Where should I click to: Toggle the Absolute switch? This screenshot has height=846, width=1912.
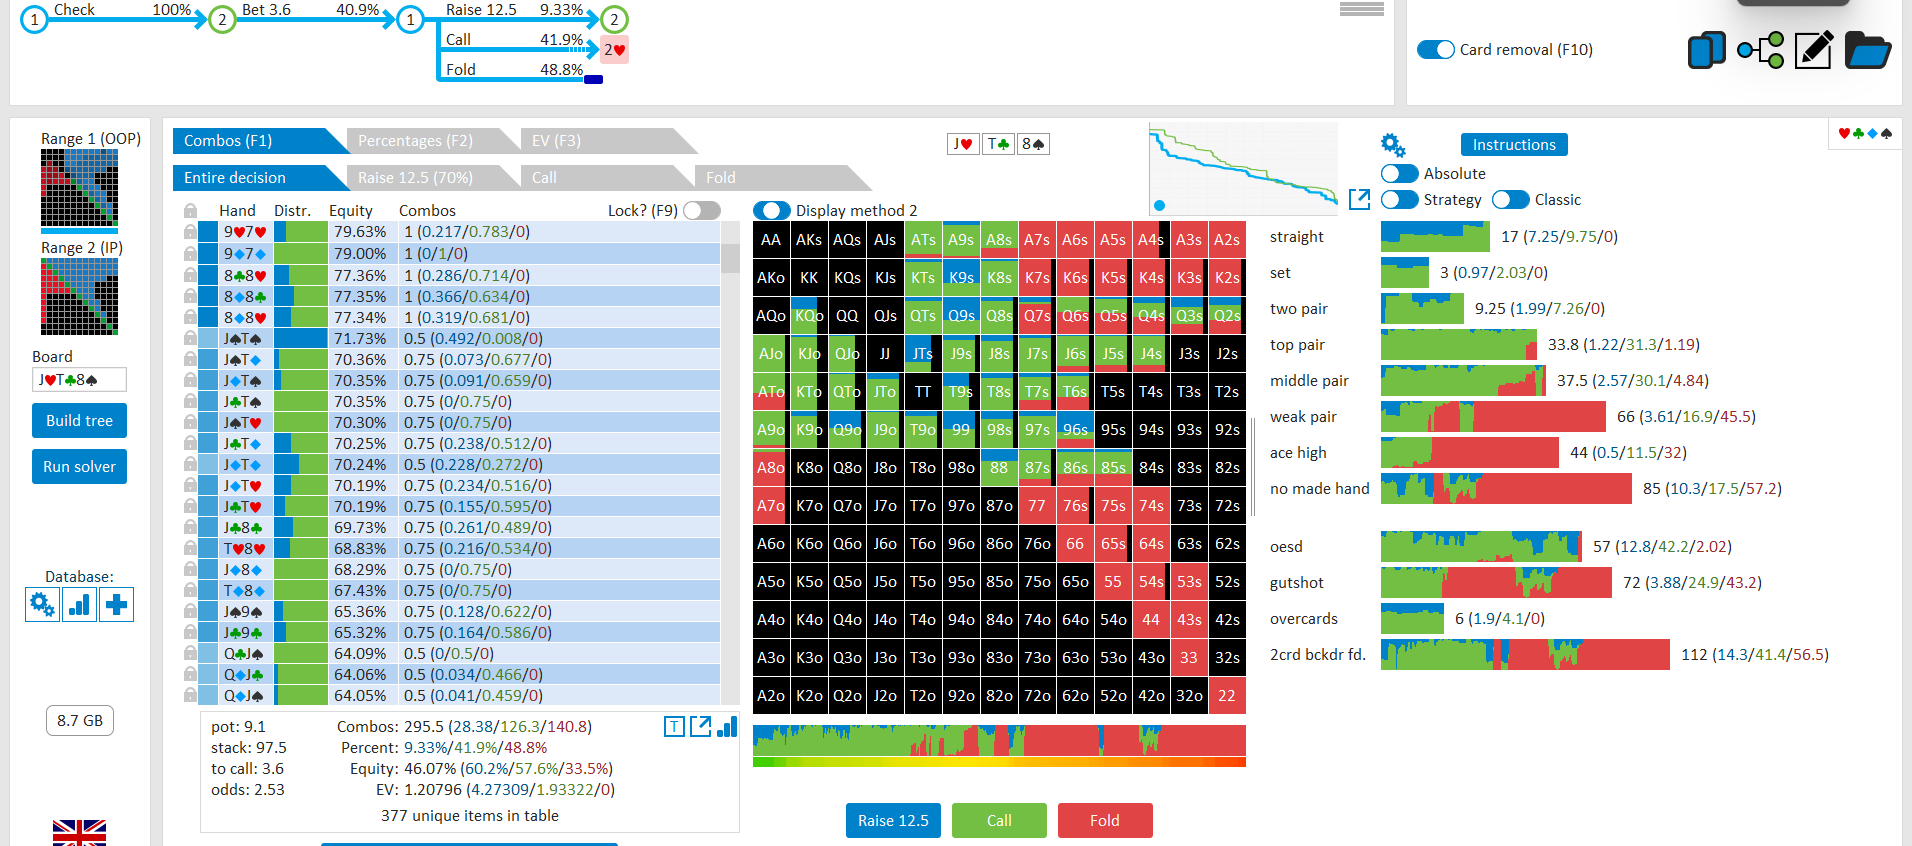pos(1400,174)
